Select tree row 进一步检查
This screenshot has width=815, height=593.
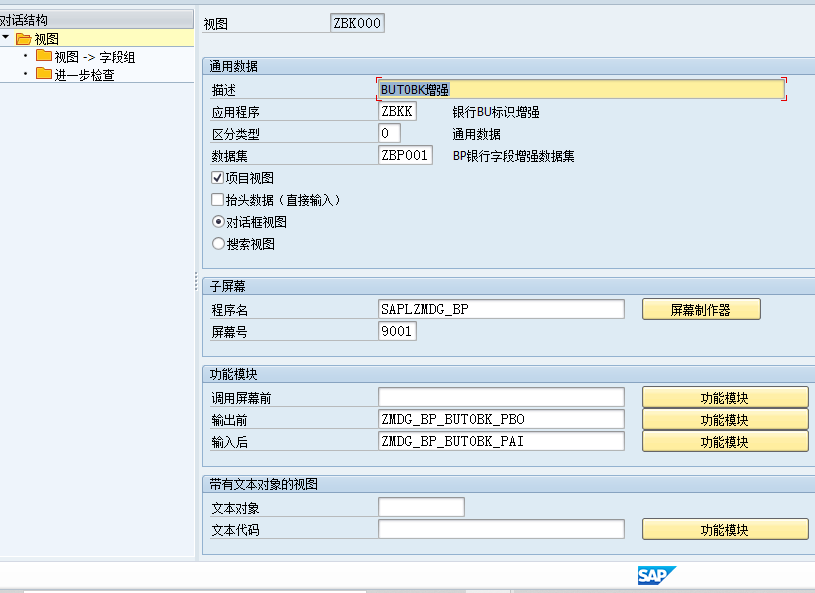(84, 75)
